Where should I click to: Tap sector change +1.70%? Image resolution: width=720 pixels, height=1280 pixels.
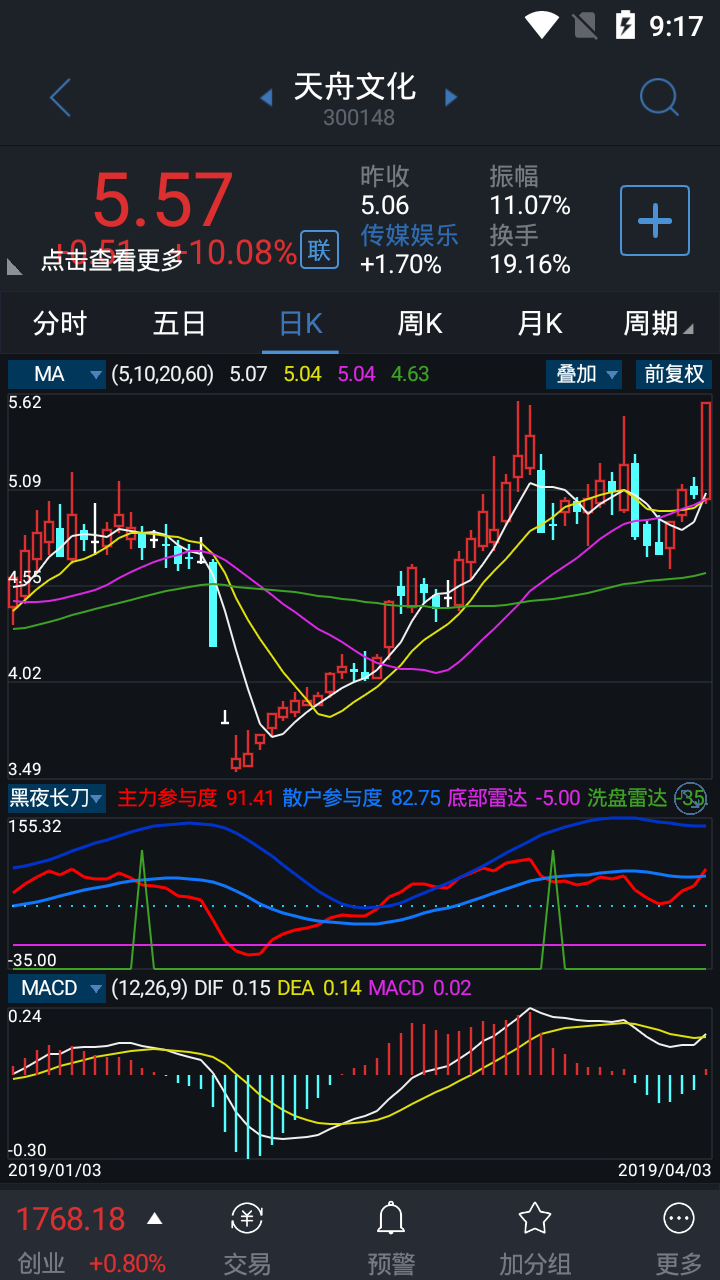(401, 265)
